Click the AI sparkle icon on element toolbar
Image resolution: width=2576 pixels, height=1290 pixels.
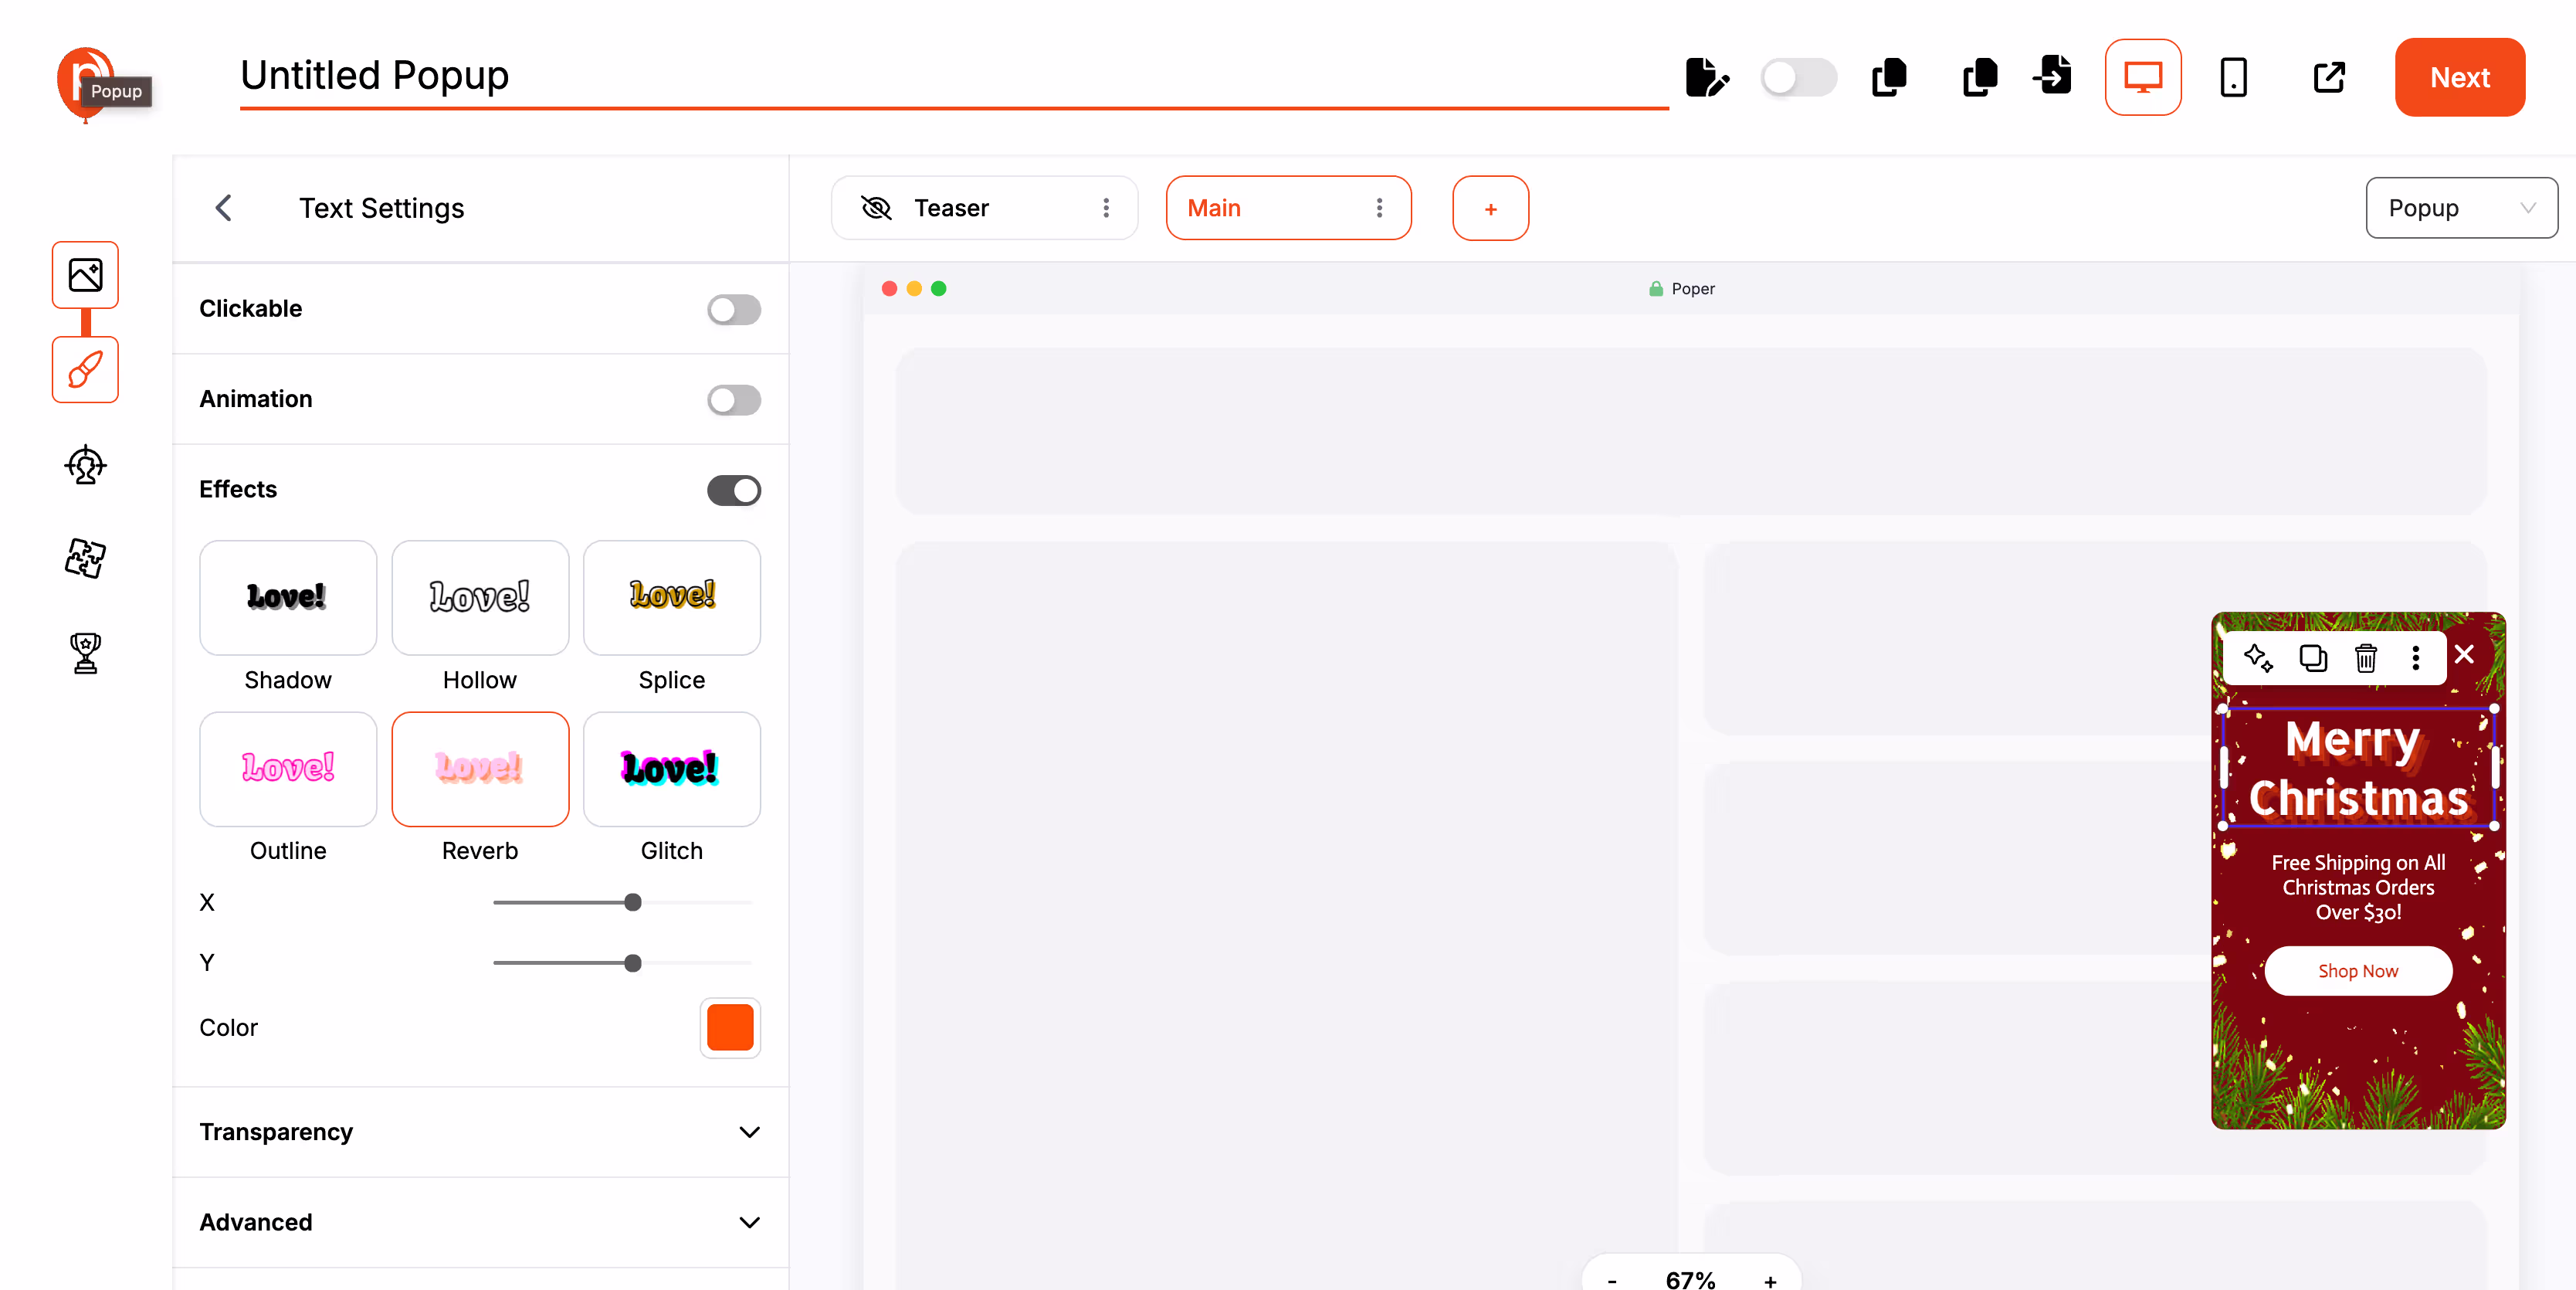tap(2258, 657)
